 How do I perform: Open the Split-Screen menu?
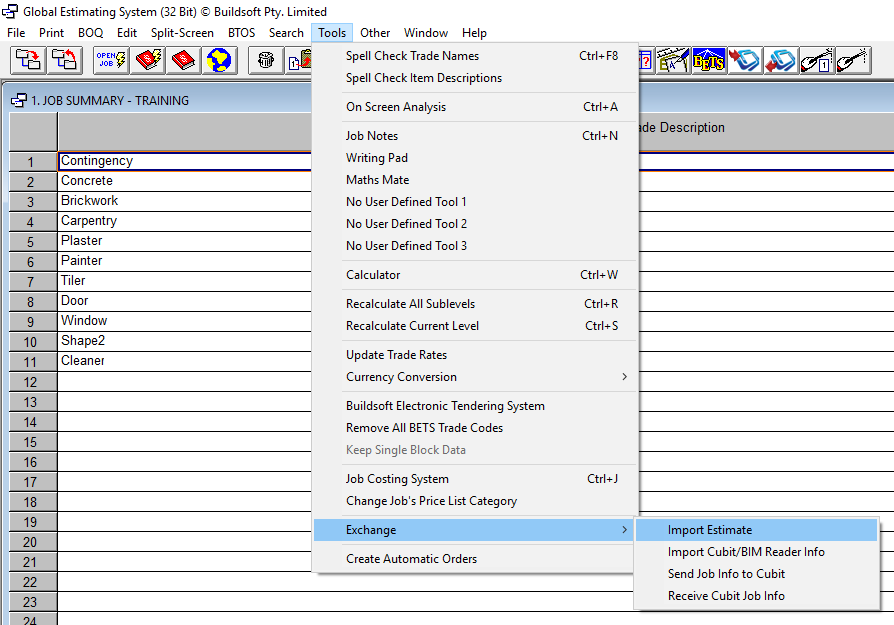(x=182, y=33)
